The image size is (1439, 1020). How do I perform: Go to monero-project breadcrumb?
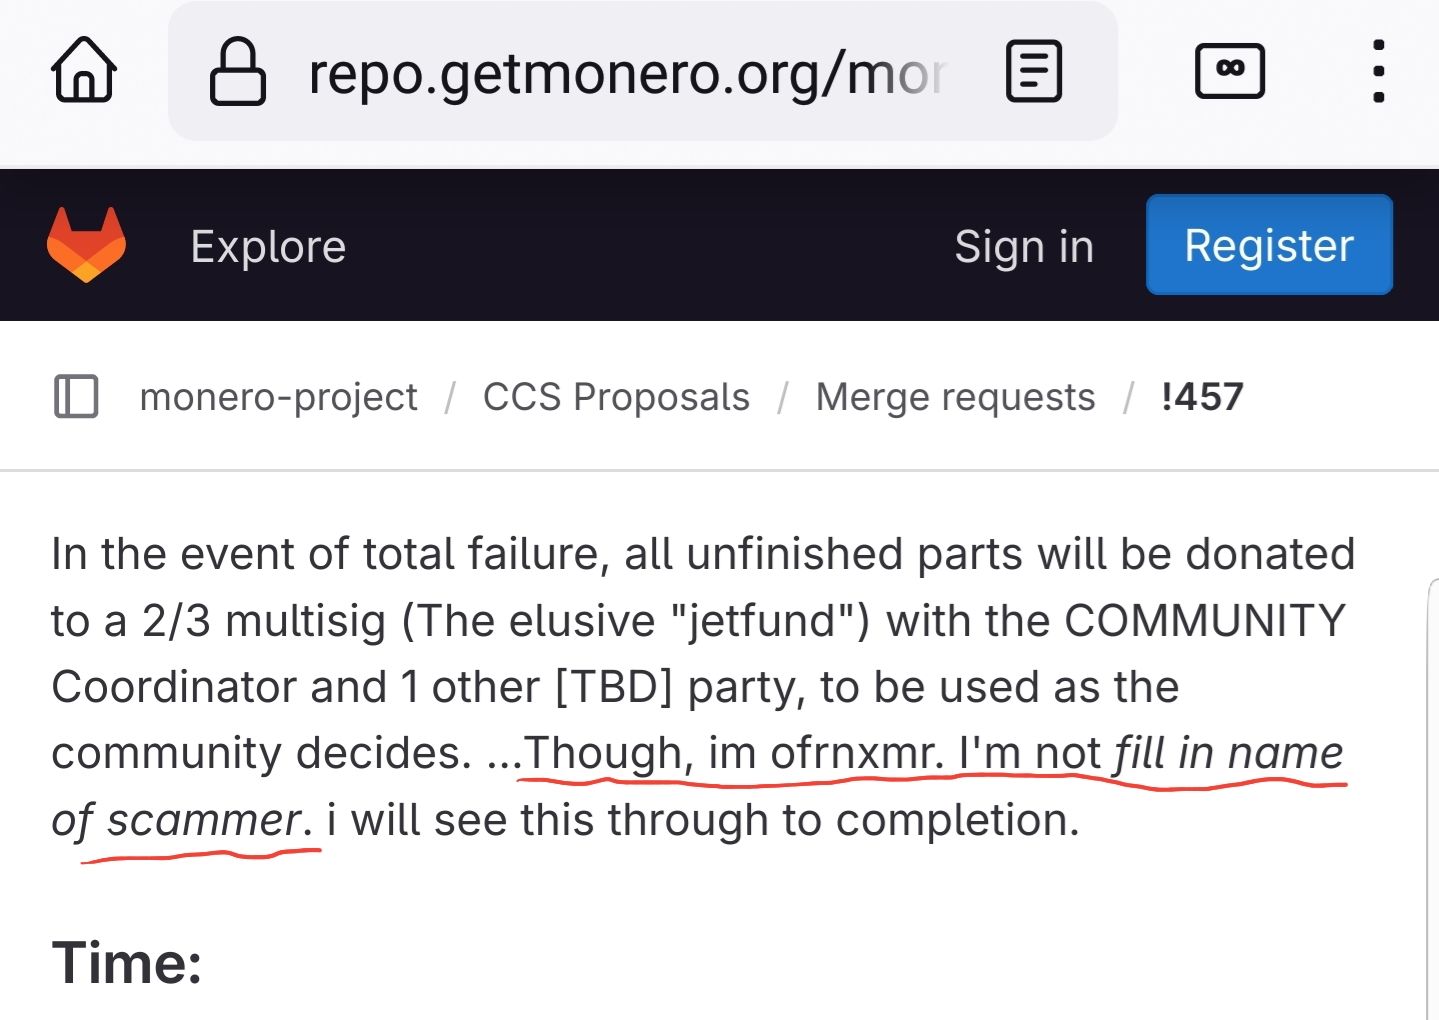278,397
